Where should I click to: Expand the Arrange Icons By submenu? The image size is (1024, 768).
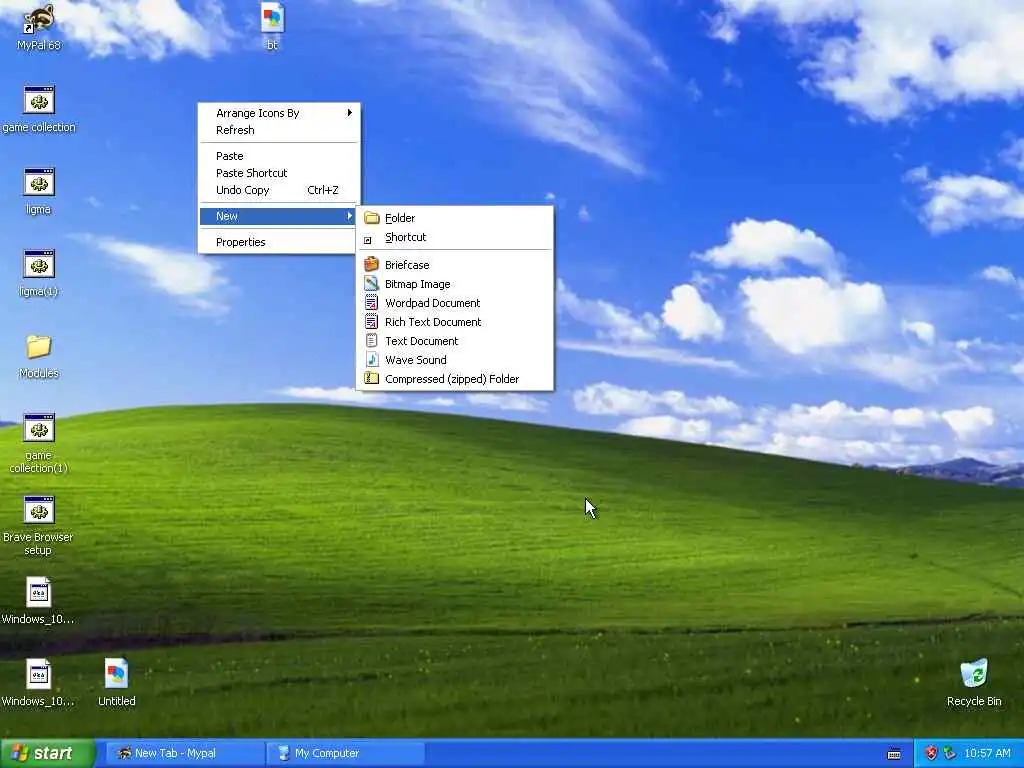(x=279, y=113)
